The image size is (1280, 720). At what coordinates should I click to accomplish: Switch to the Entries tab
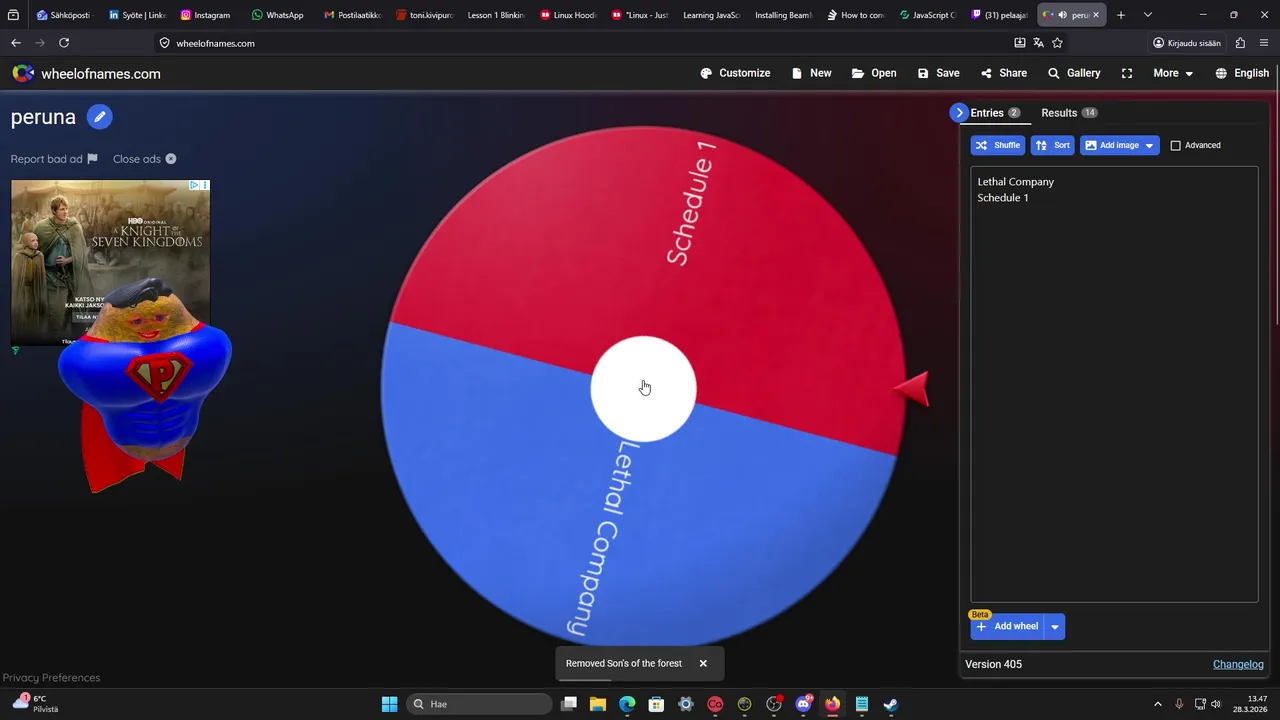pyautogui.click(x=995, y=113)
